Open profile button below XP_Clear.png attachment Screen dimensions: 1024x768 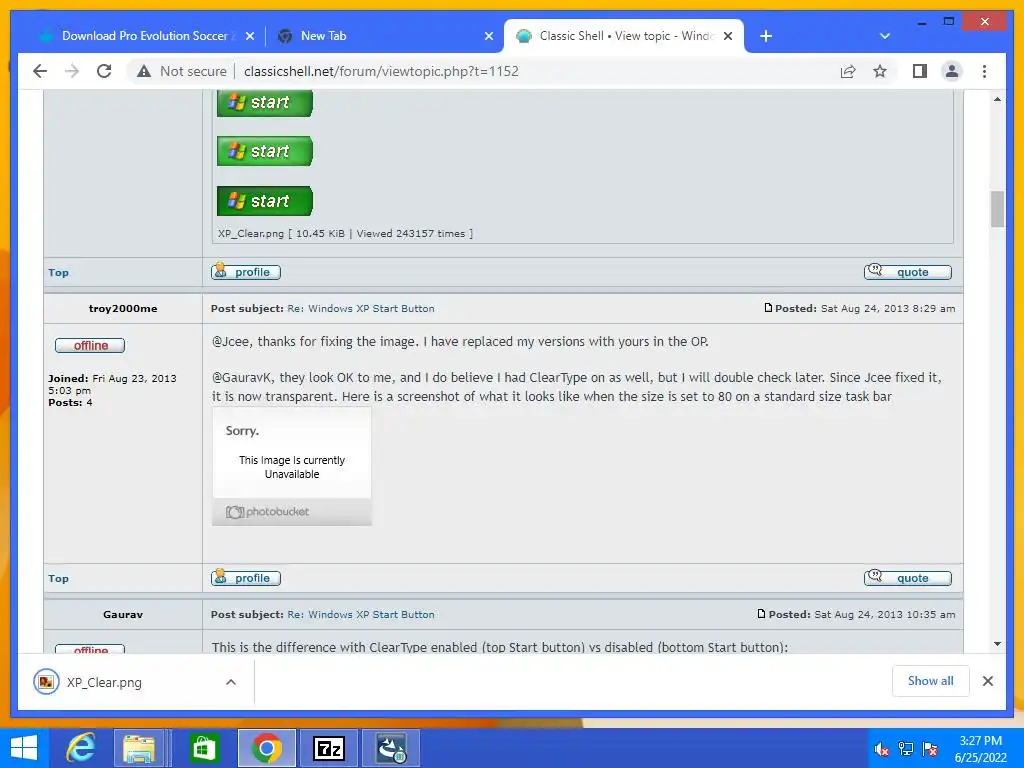pyautogui.click(x=246, y=272)
